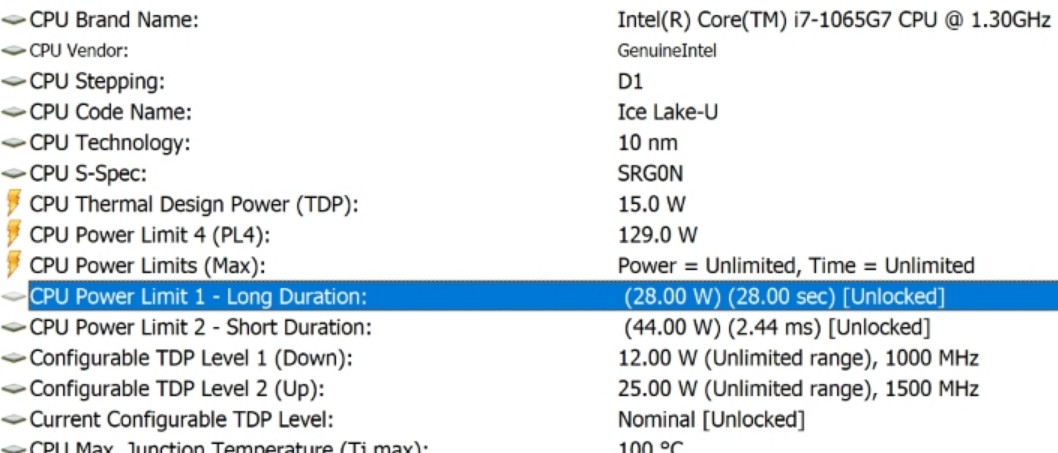Click the chip icon beside CPU Stepping
The width and height of the screenshot is (1058, 453).
point(13,82)
